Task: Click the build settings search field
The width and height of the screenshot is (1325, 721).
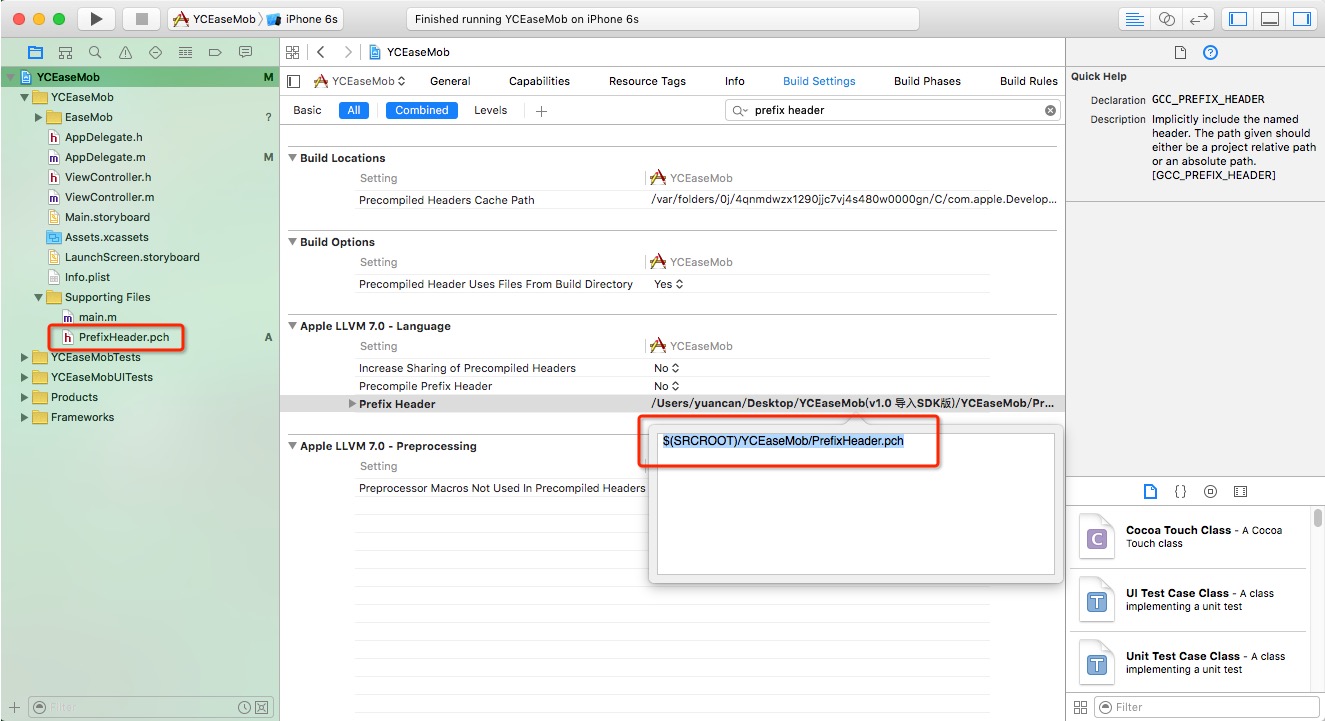Action: (893, 111)
